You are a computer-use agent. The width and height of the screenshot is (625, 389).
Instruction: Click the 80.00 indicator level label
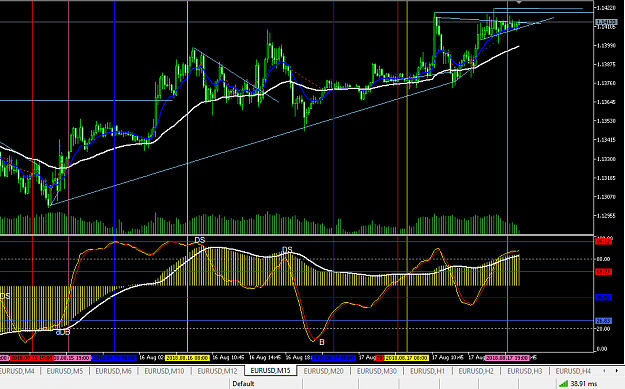tap(603, 259)
